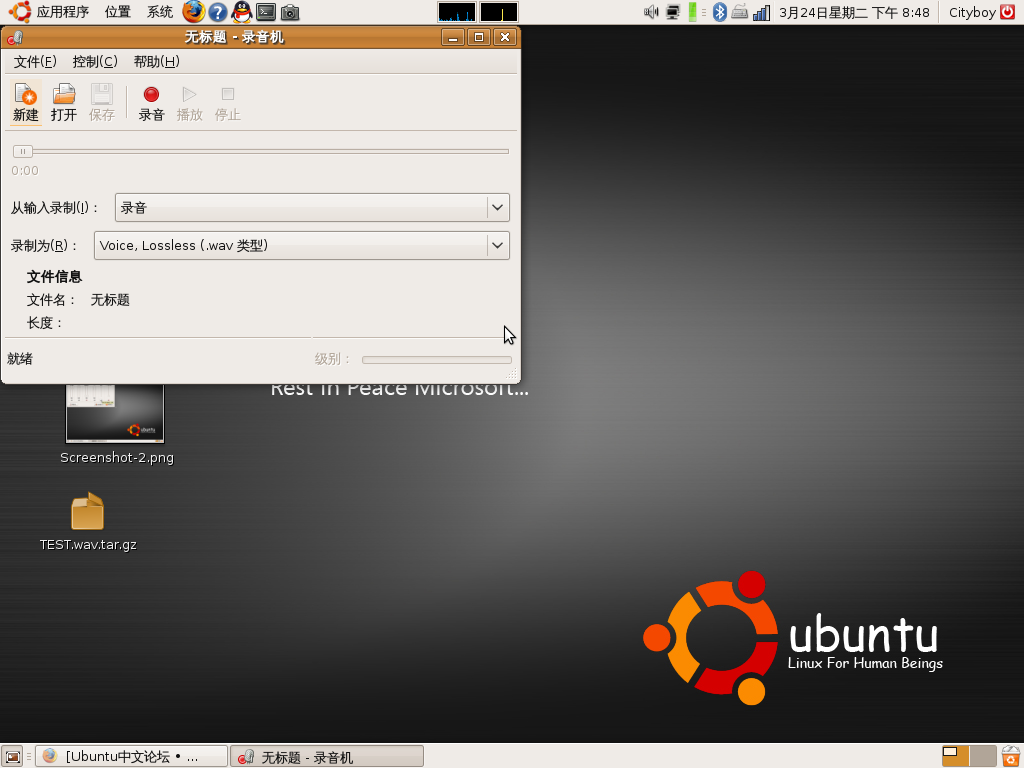This screenshot has width=1024, height=768.
Task: Click the 文件信息 section heading
Action: tap(54, 277)
